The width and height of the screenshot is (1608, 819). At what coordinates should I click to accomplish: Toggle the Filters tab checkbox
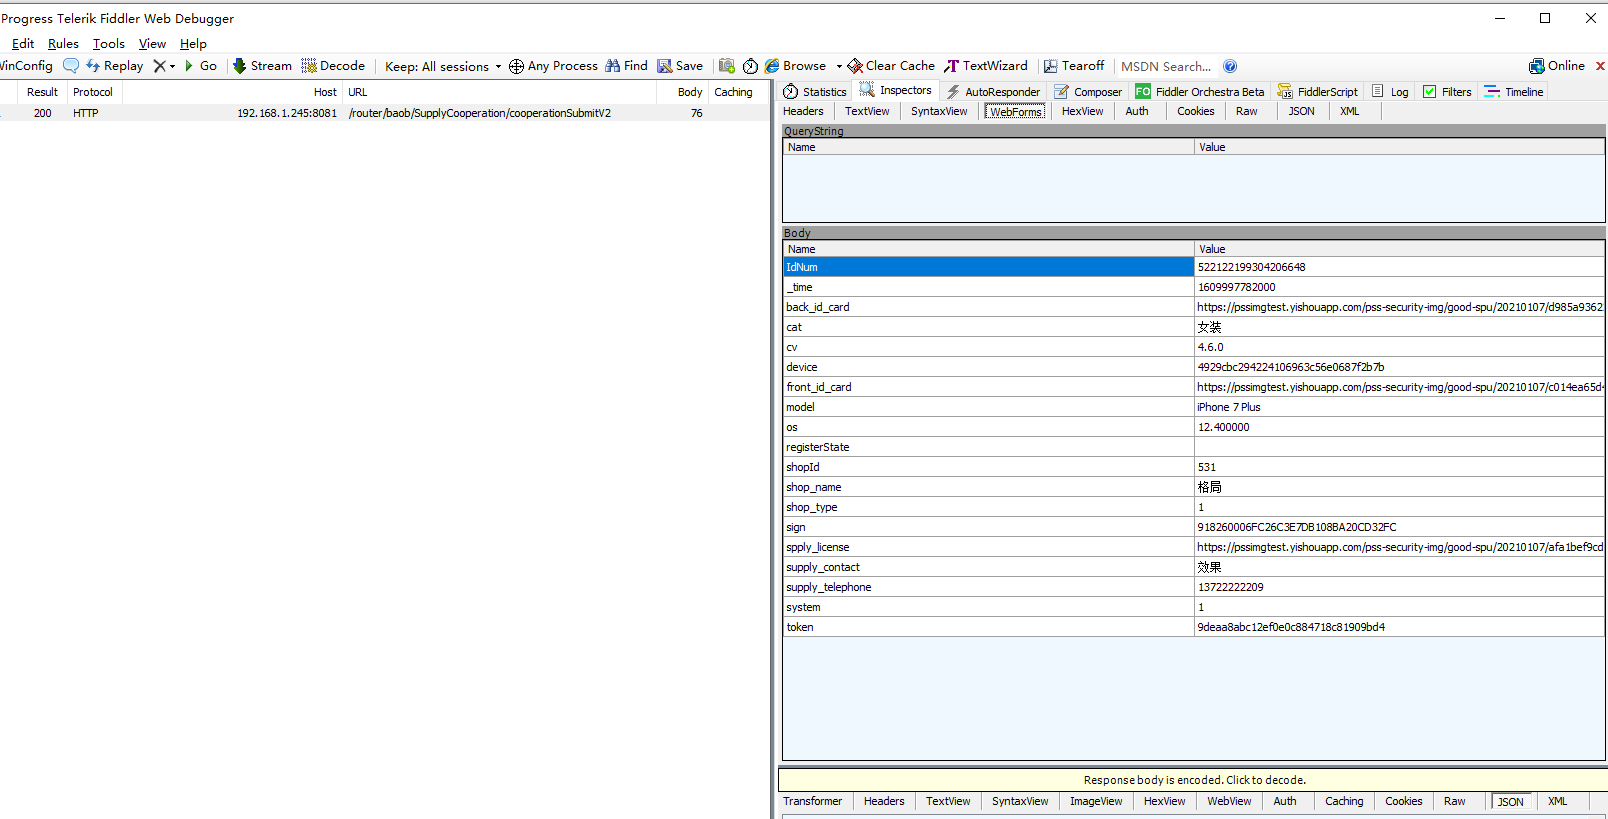pyautogui.click(x=1430, y=92)
